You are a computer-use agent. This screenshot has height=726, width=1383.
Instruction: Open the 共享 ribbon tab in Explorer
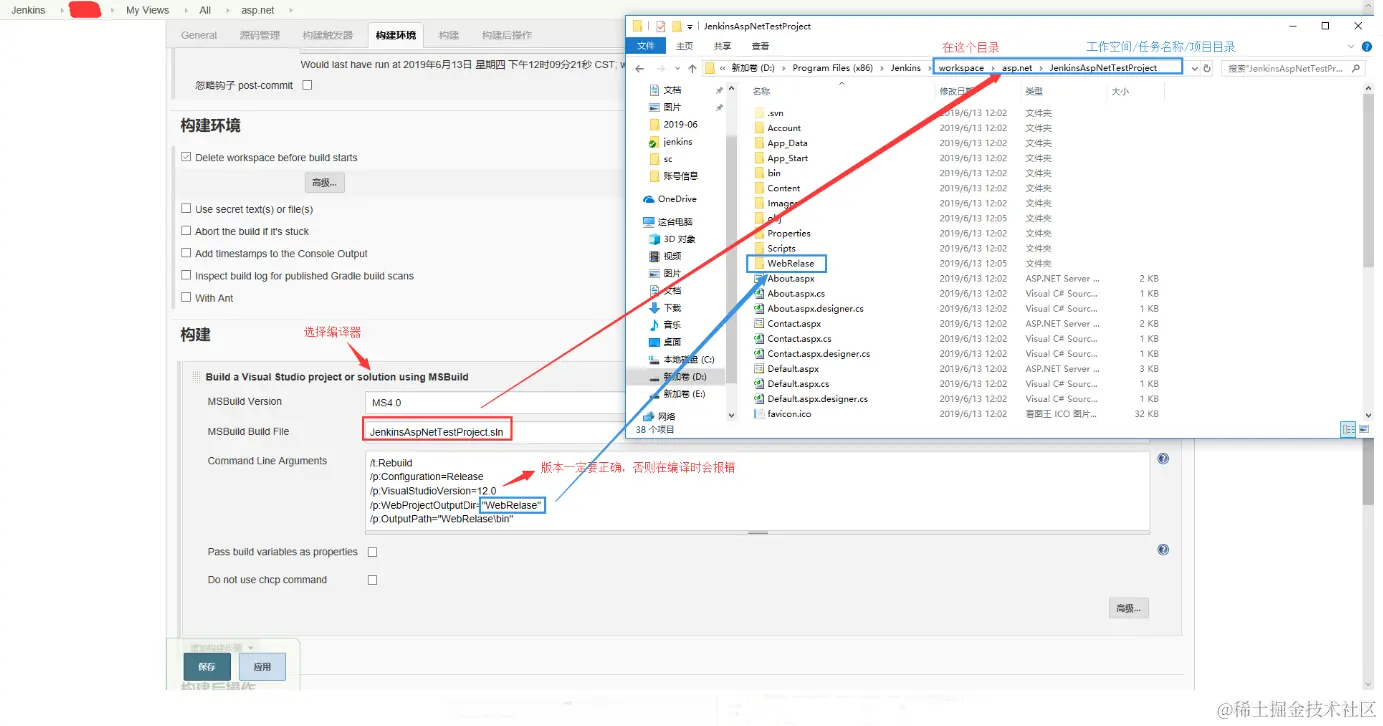click(722, 46)
